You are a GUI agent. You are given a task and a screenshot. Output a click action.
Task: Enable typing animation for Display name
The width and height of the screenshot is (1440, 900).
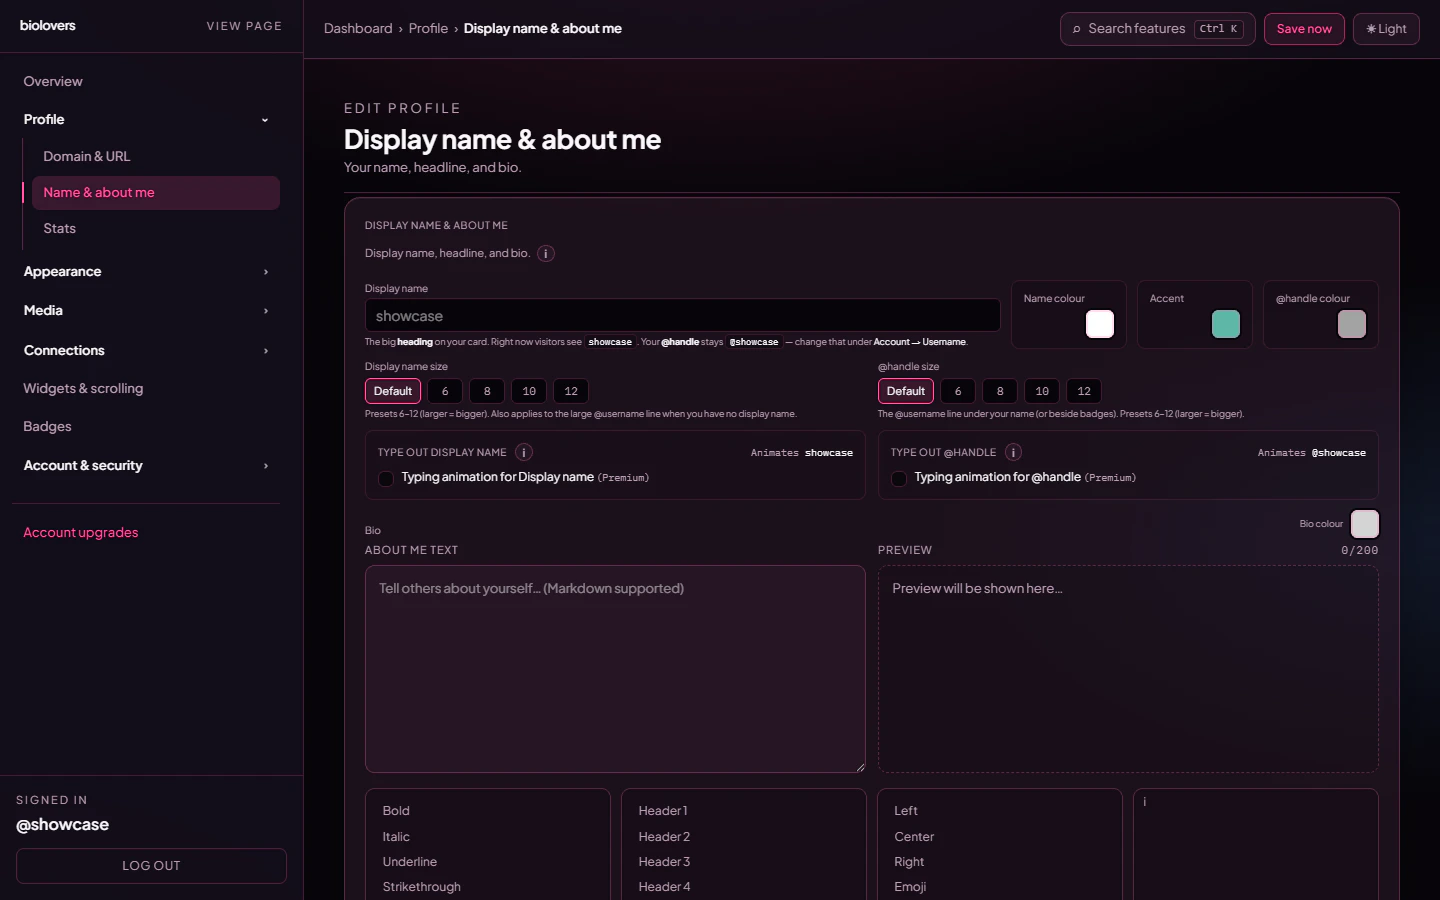pos(385,479)
